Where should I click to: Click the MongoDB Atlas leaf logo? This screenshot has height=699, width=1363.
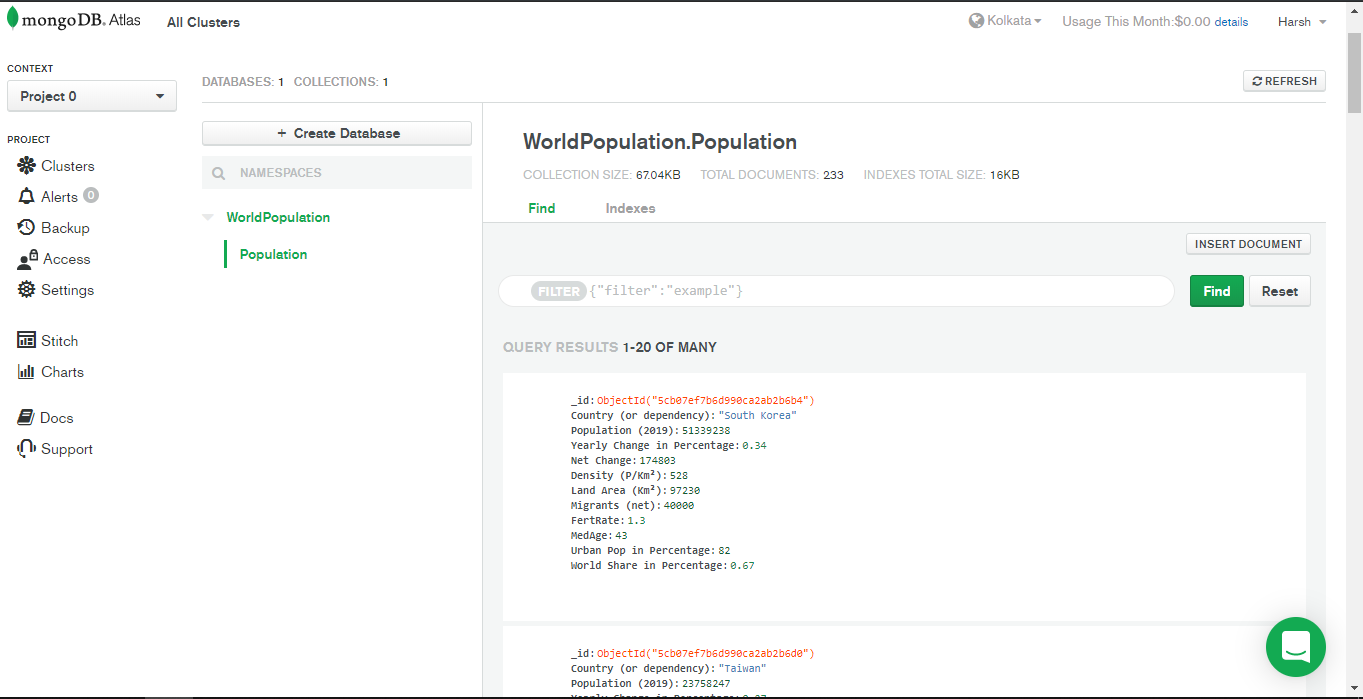[x=13, y=19]
